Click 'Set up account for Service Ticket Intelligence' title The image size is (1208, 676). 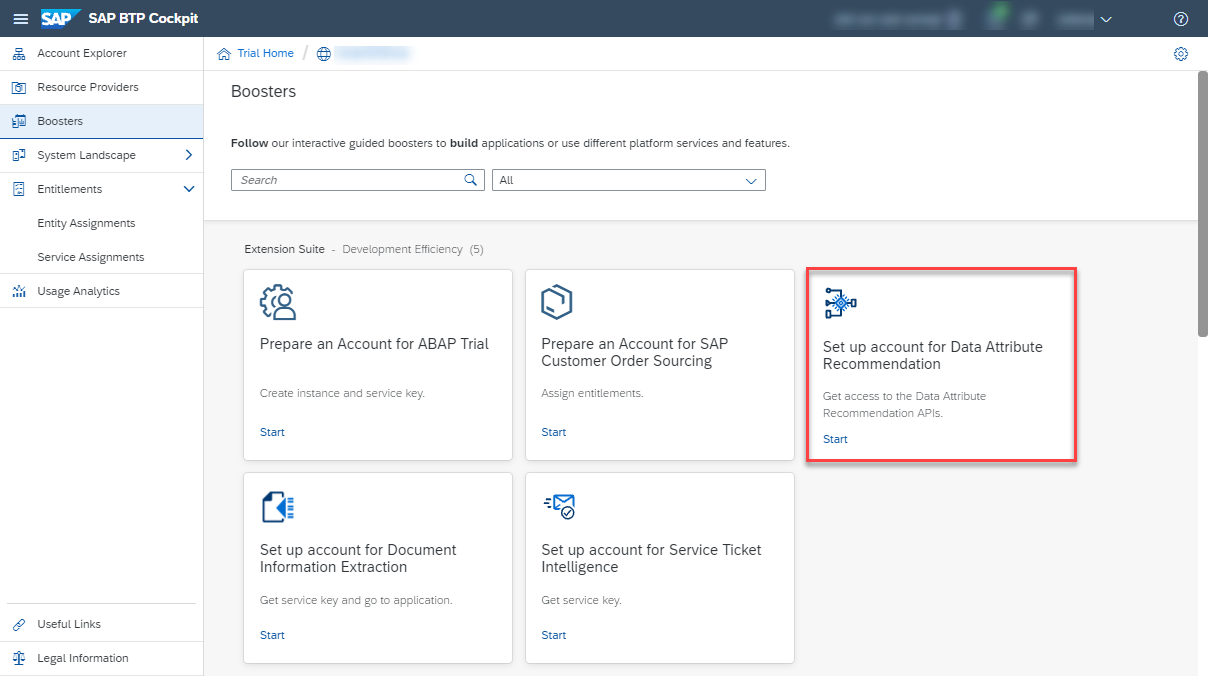[651, 558]
